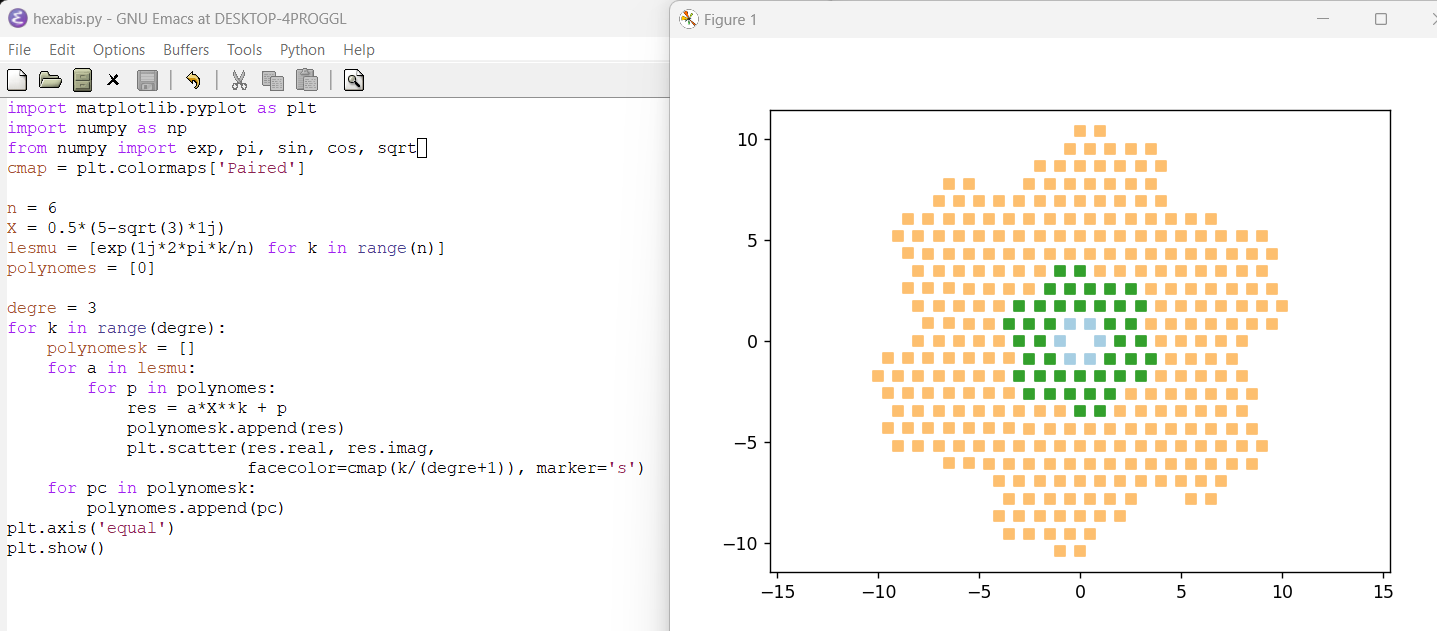
Task: Copy selection with the copy icon
Action: coord(272,80)
